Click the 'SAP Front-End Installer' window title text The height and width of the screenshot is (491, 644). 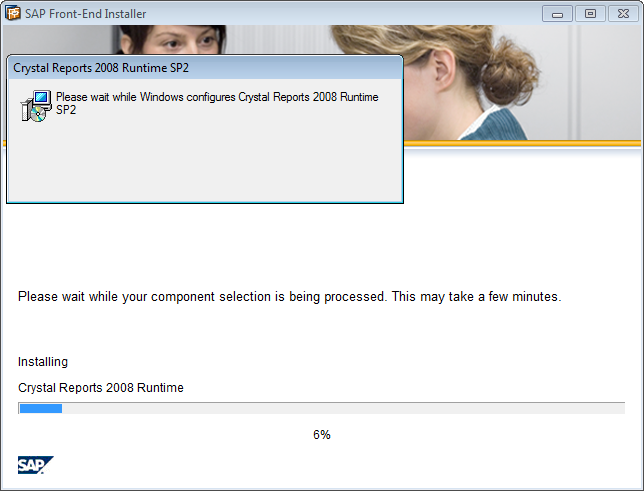click(85, 14)
